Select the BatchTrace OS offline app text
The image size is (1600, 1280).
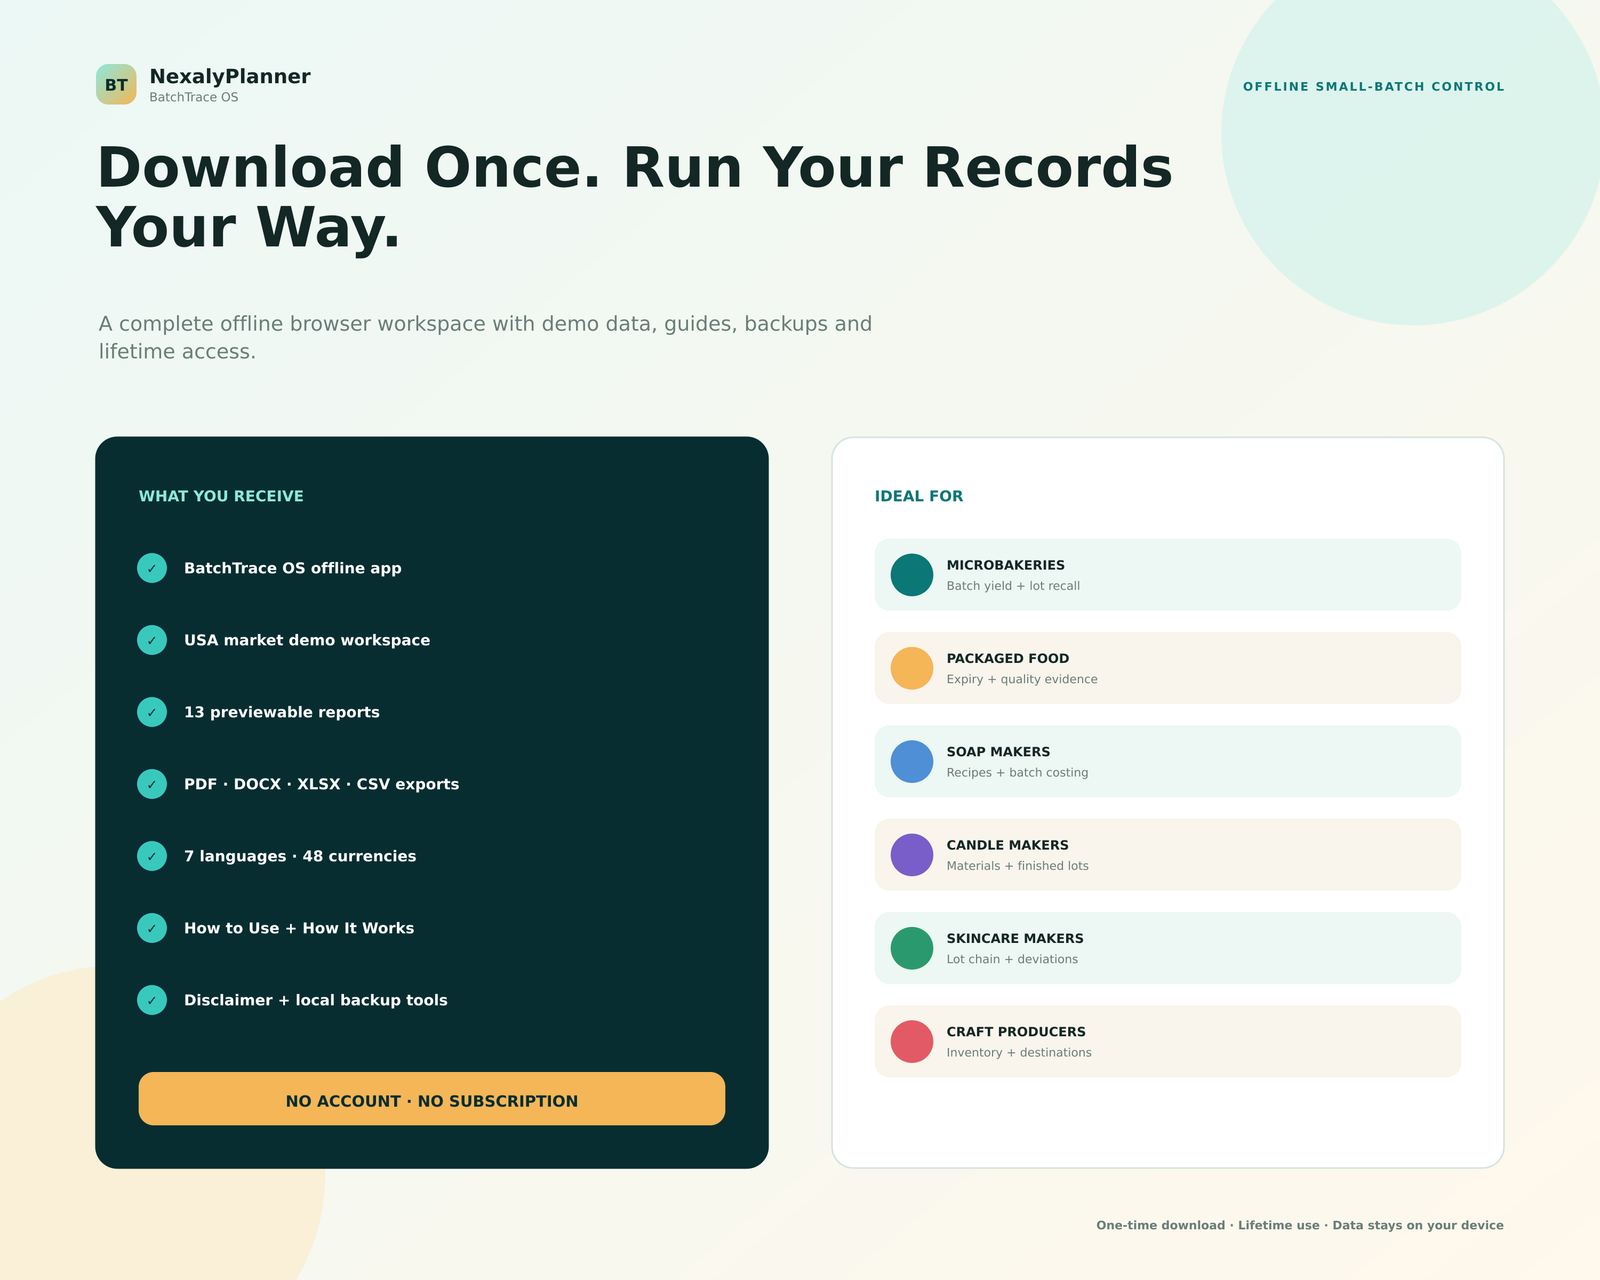(293, 568)
